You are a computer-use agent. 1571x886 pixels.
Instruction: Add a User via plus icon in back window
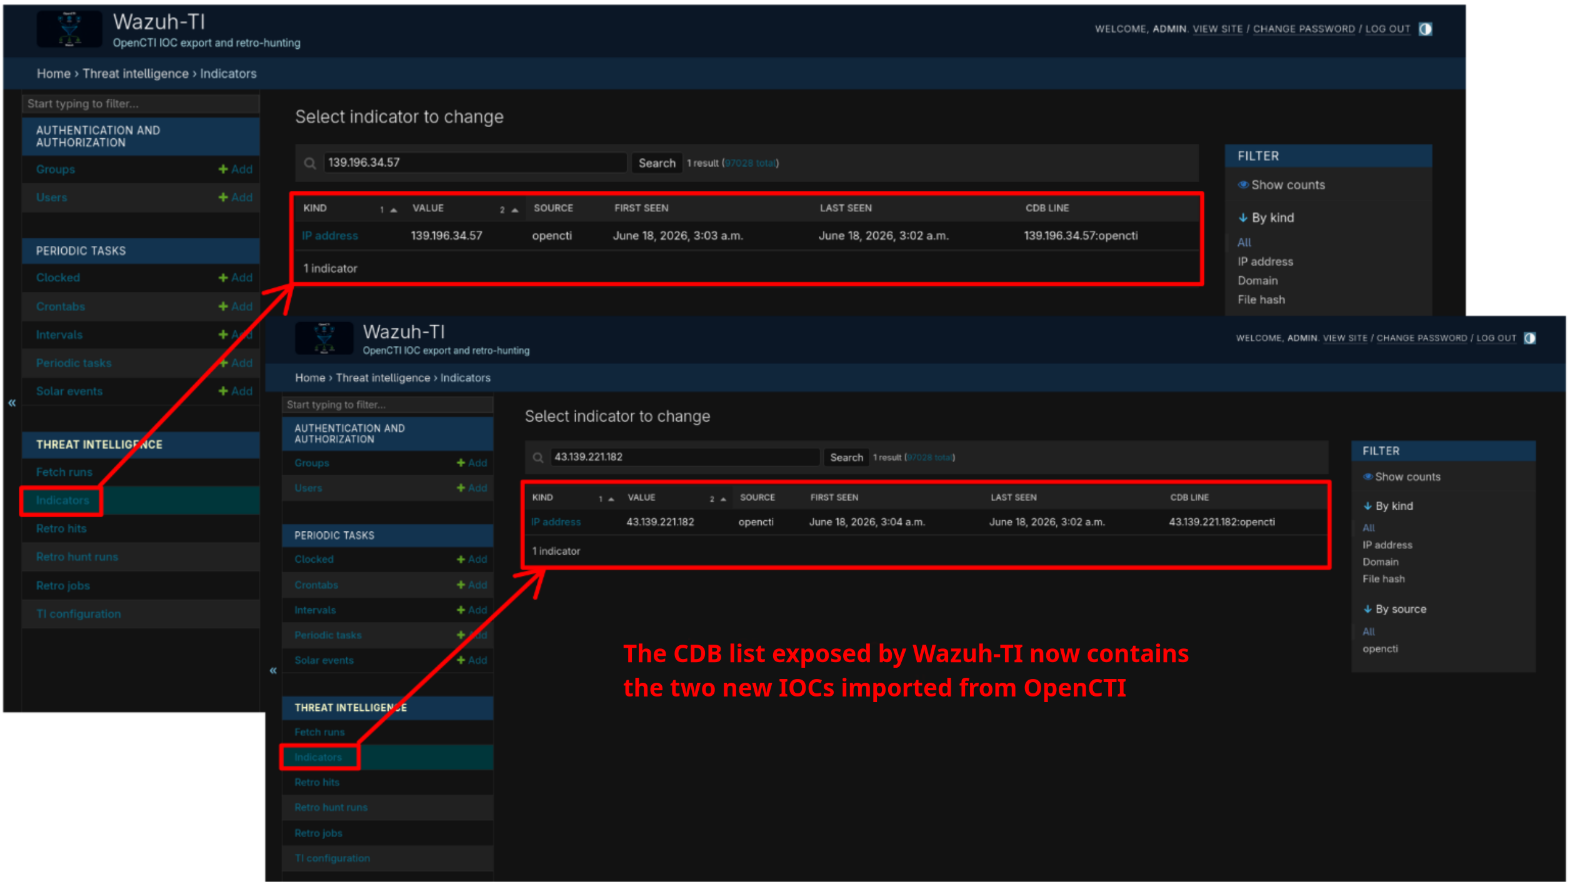(236, 198)
